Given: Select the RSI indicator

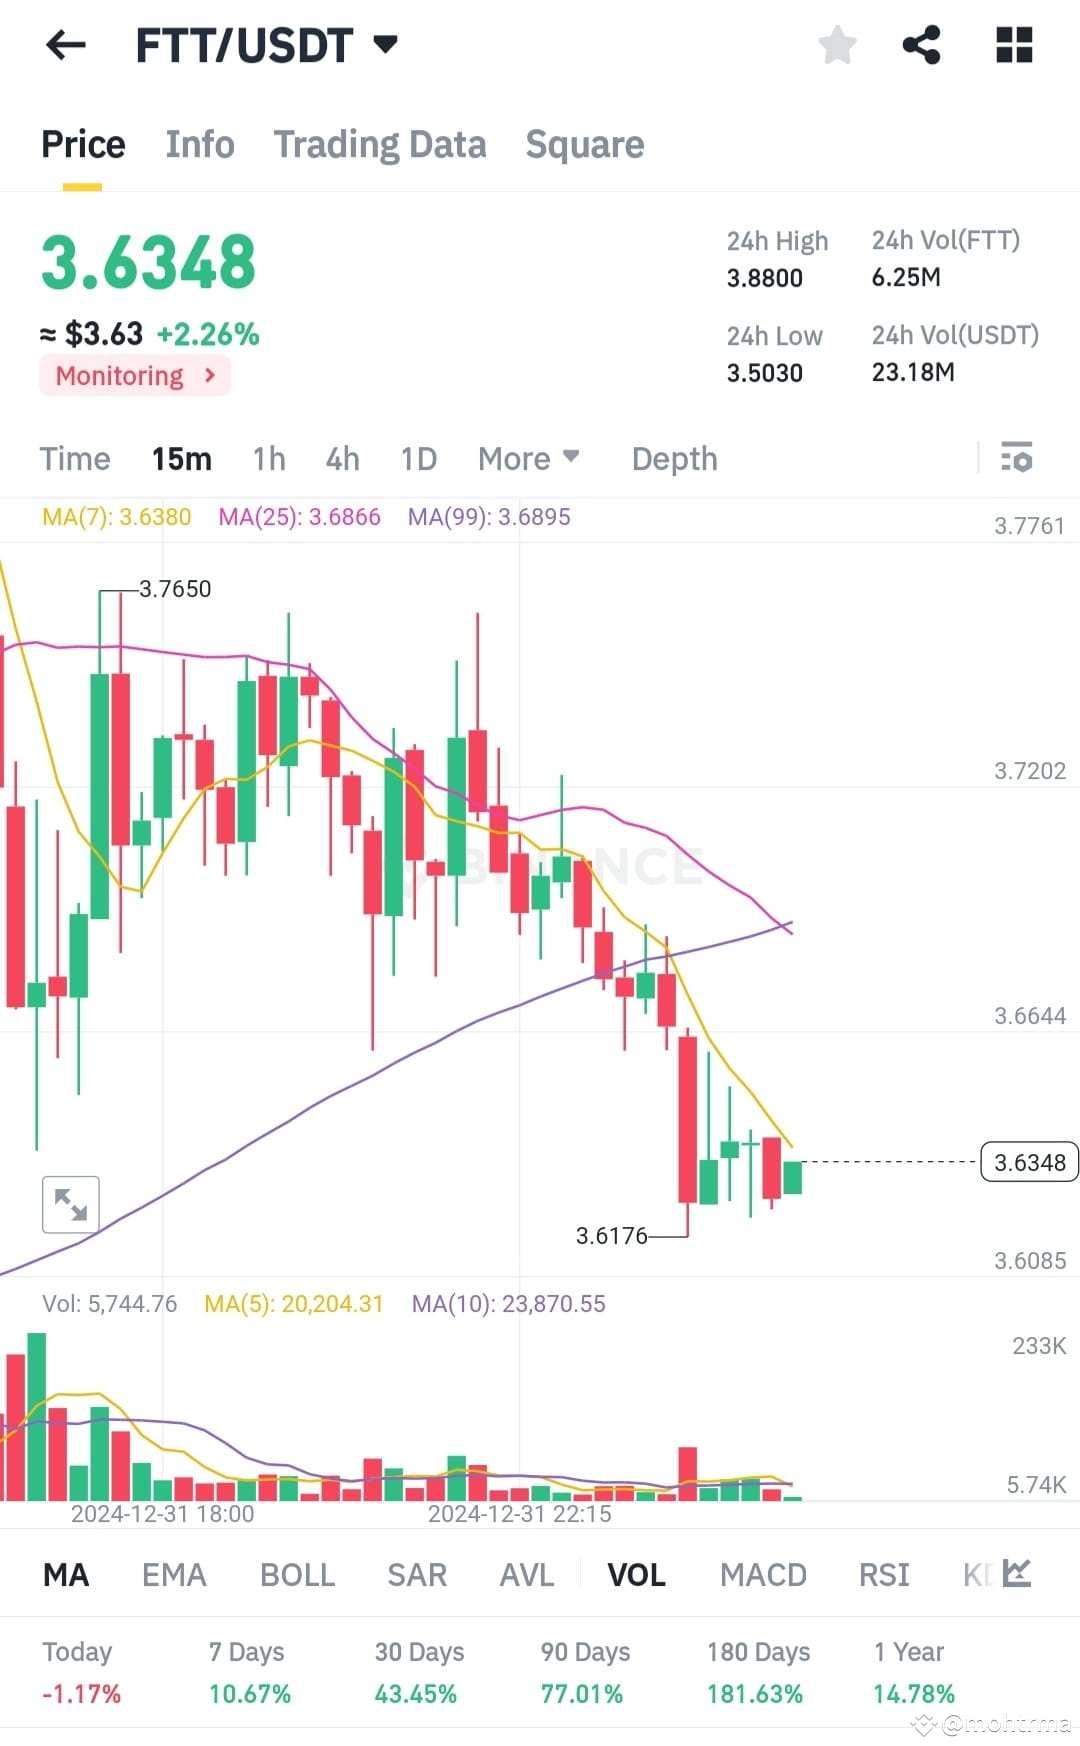Looking at the screenshot, I should 883,1573.
